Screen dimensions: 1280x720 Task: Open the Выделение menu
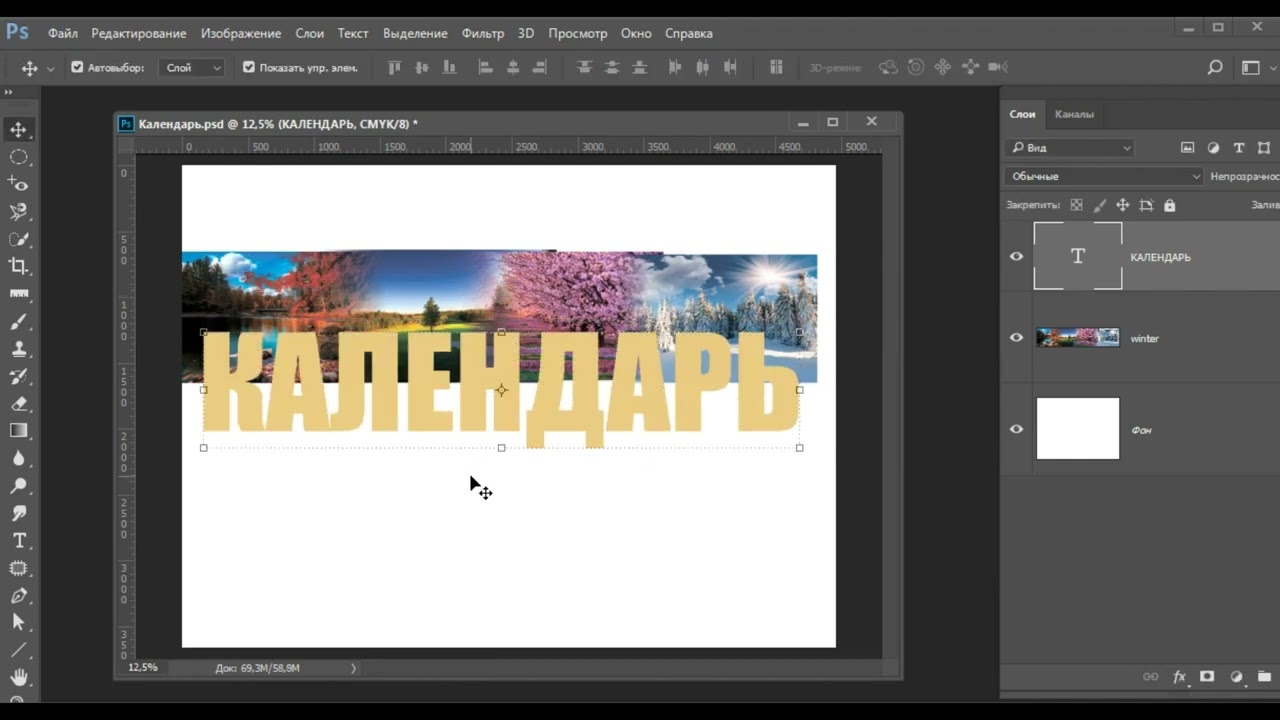point(415,33)
